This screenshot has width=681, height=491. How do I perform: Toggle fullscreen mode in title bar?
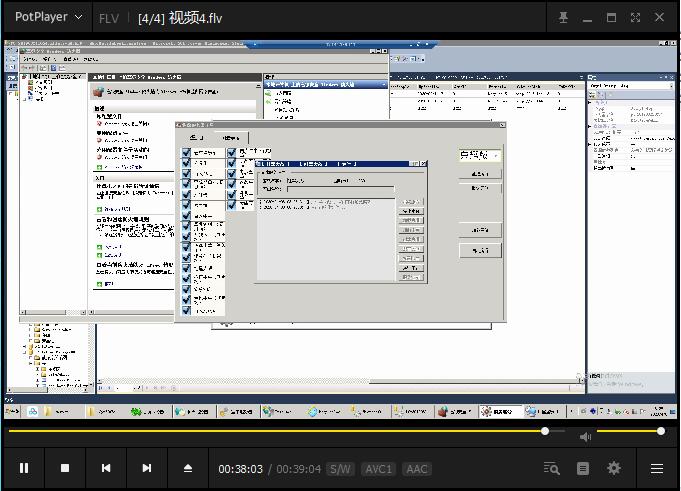(635, 18)
